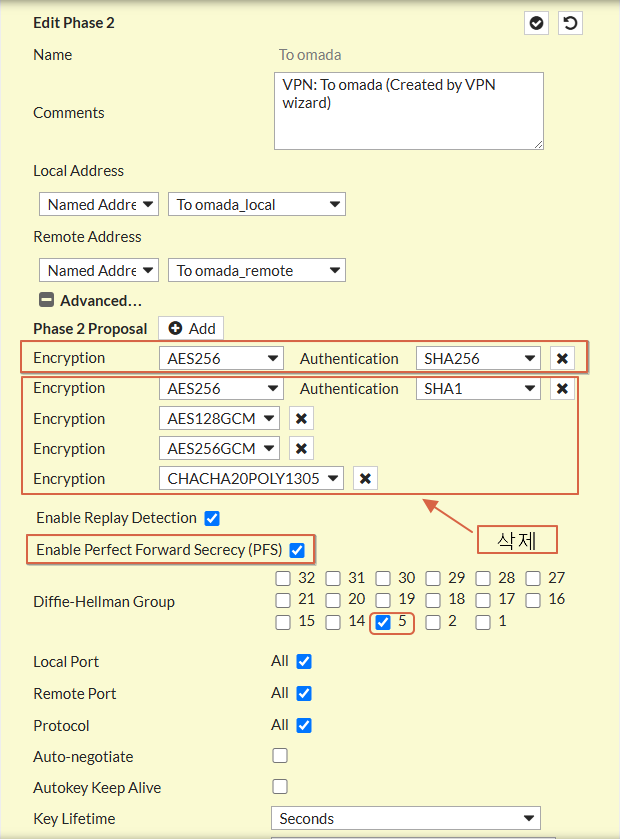
Task: Check Diffie-Hellman group 15
Action: click(x=283, y=622)
